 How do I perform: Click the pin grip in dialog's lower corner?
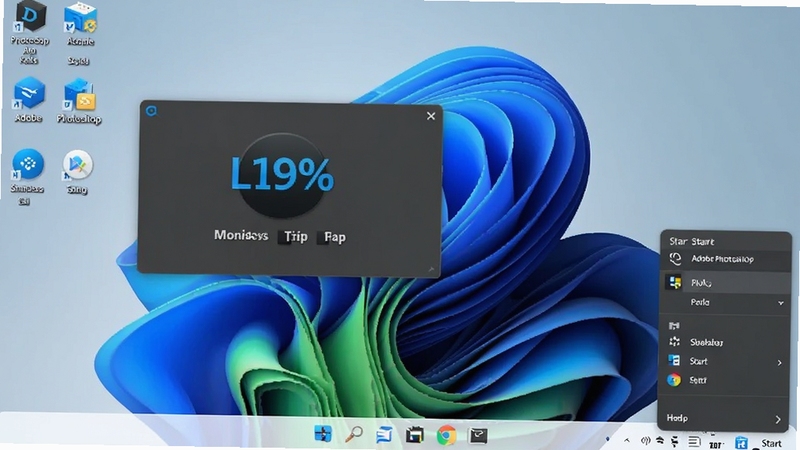[x=431, y=269]
